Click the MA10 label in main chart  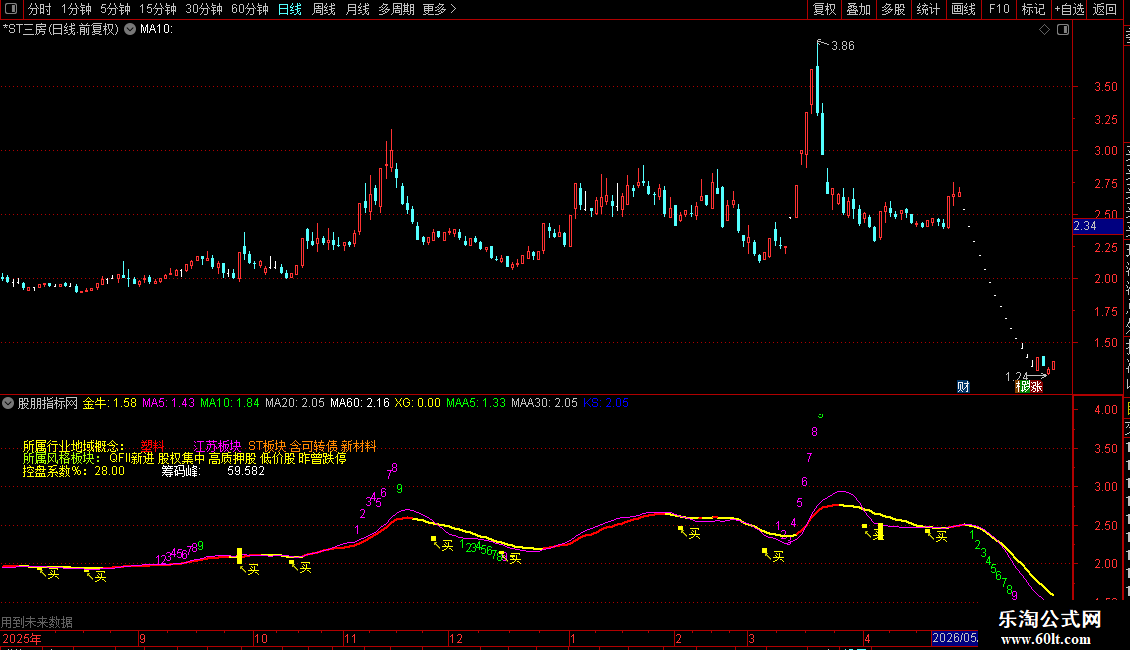click(156, 29)
